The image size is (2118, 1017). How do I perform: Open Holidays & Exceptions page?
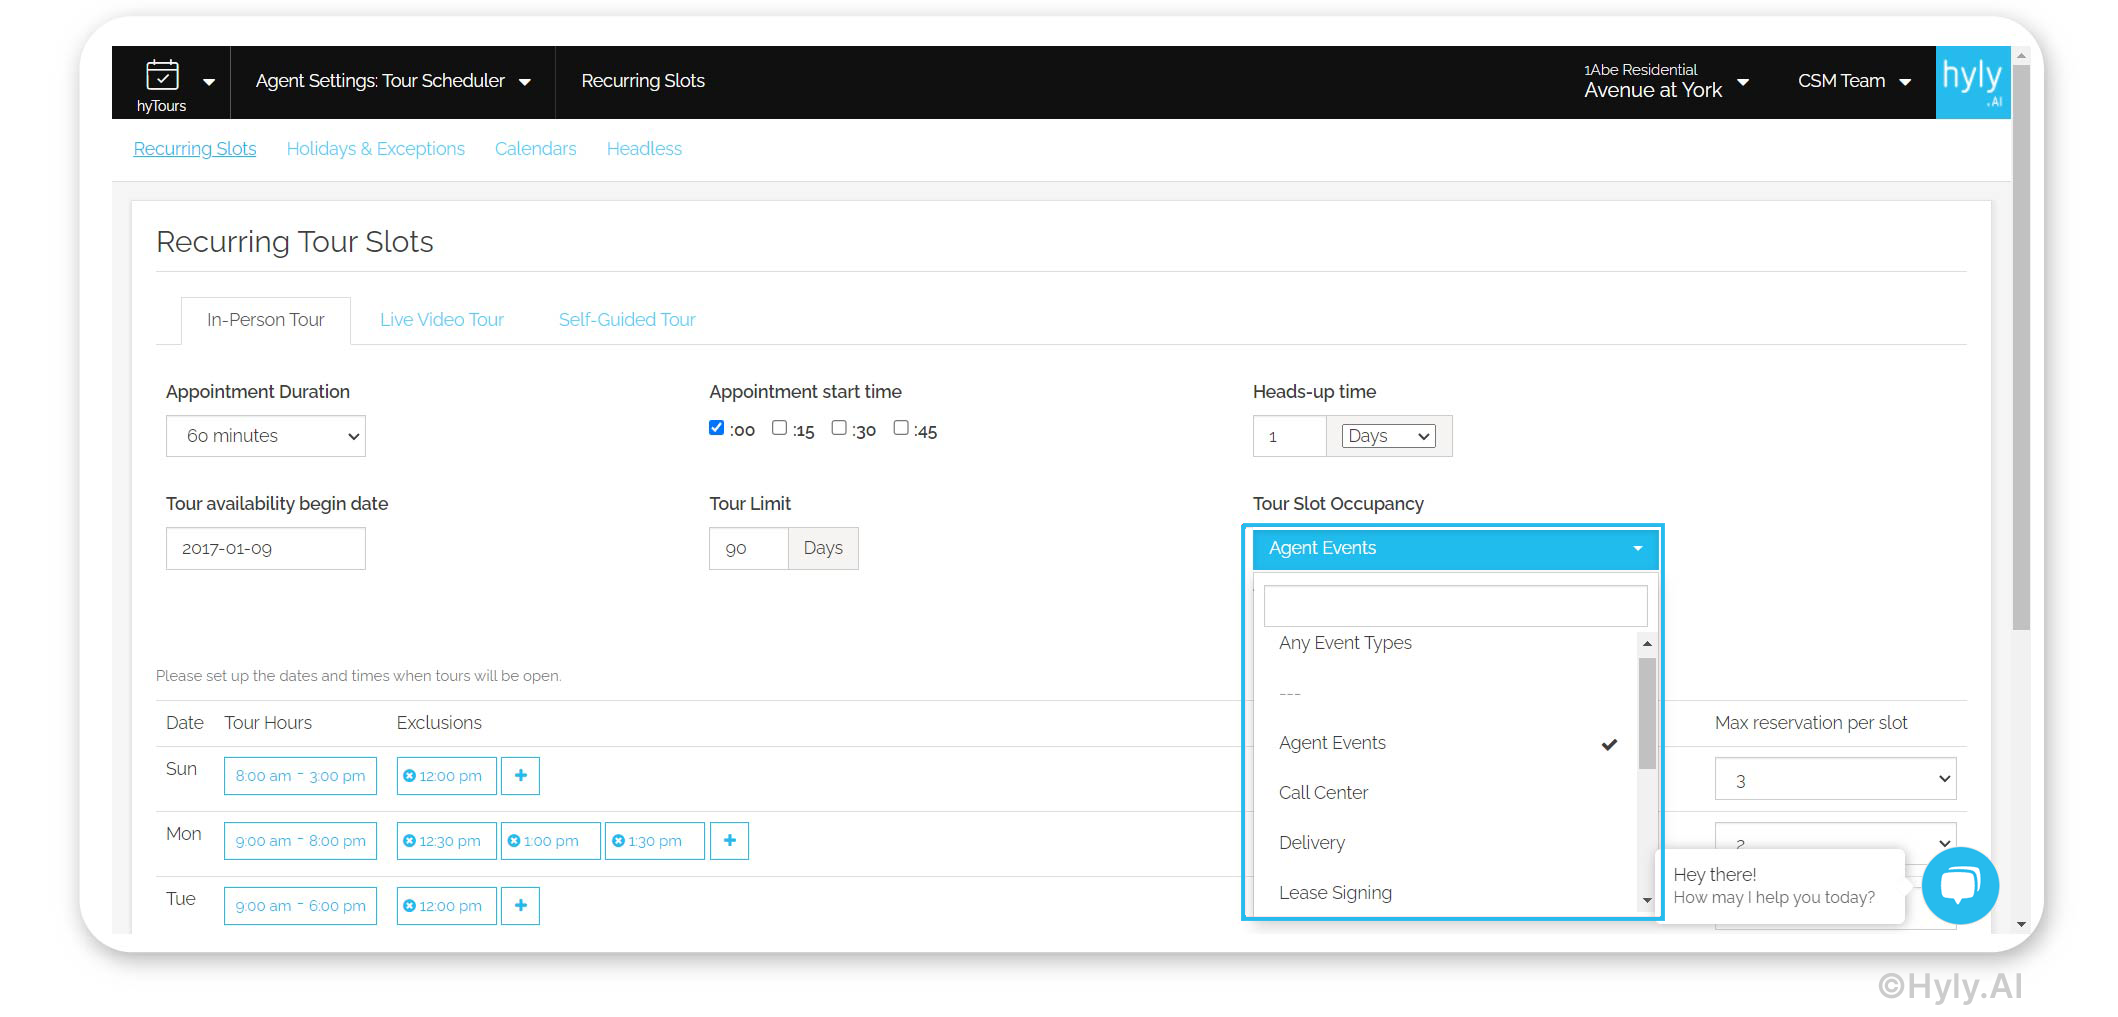(376, 149)
